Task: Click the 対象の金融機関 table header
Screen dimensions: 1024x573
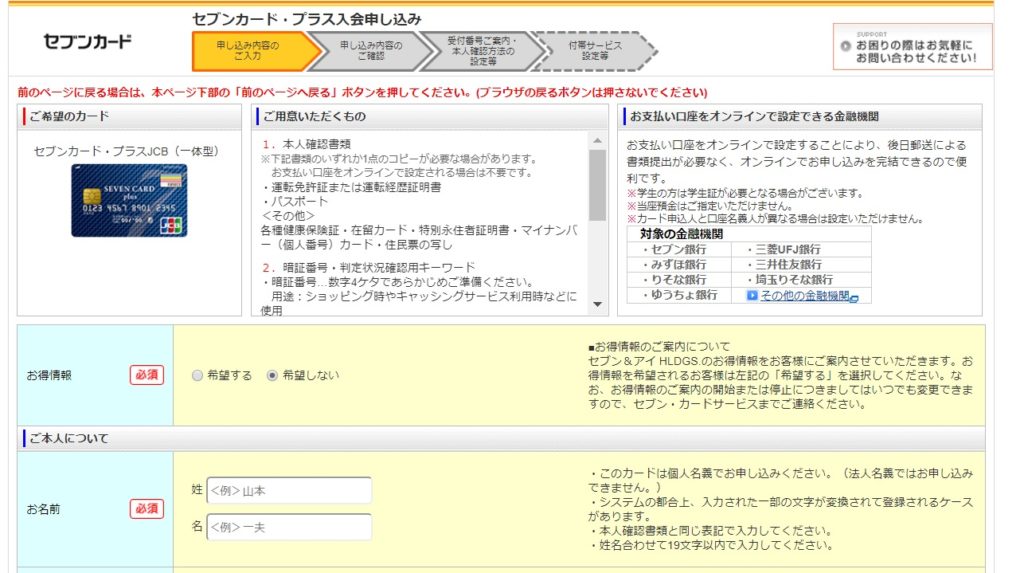Action: pos(749,234)
